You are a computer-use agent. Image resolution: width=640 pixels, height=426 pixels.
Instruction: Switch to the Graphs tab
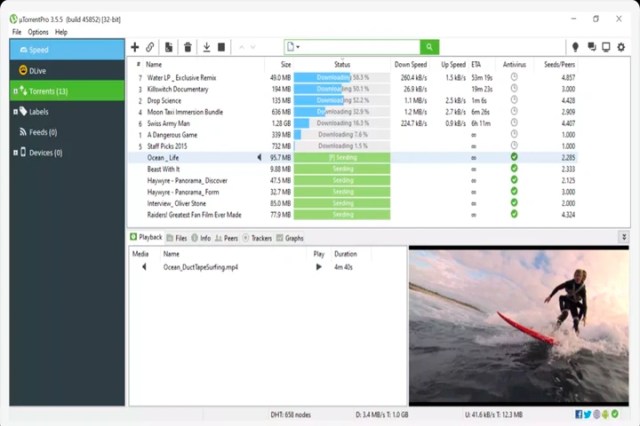[x=290, y=238]
